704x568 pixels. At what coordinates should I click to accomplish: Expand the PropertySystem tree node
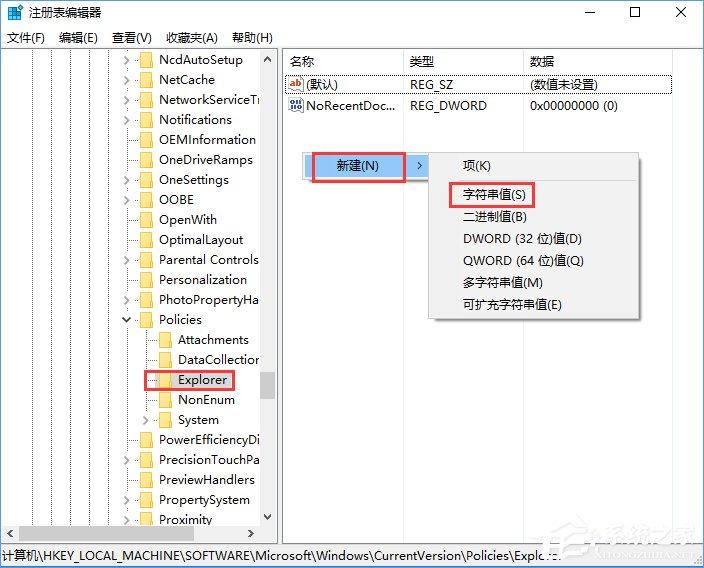[127, 500]
